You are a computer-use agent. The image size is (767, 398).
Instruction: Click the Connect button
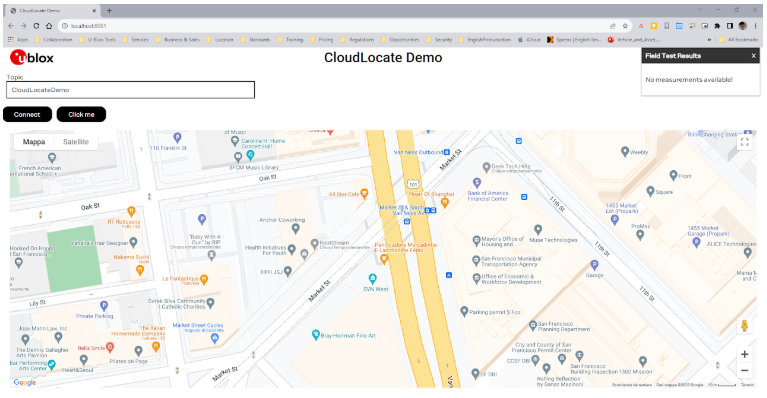click(x=27, y=114)
